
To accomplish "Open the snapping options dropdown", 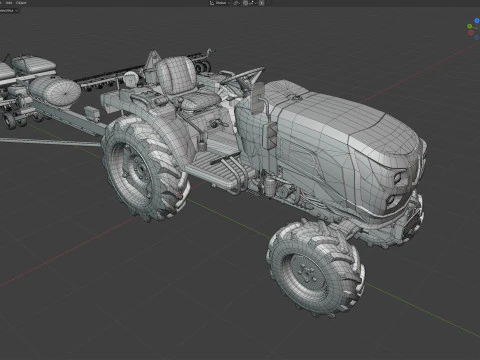I will [x=252, y=3].
